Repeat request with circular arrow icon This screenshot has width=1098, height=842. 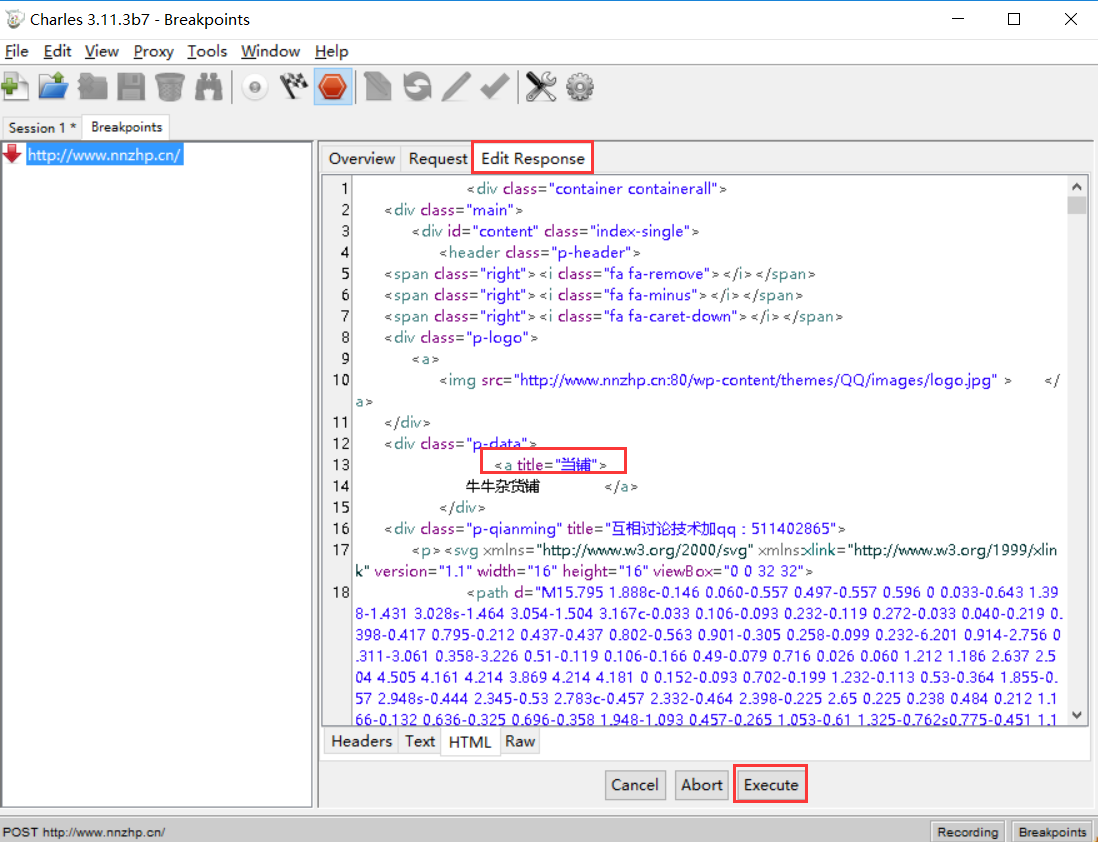[x=417, y=87]
